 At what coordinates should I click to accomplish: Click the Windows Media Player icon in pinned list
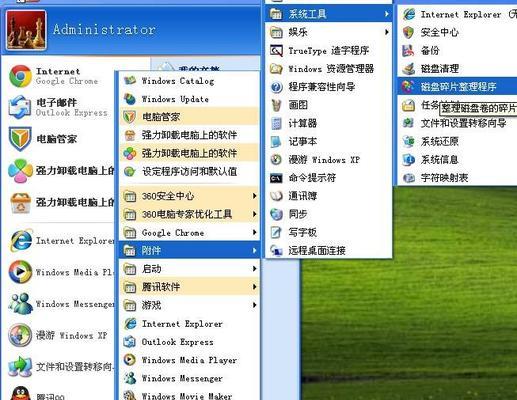pyautogui.click(x=20, y=272)
